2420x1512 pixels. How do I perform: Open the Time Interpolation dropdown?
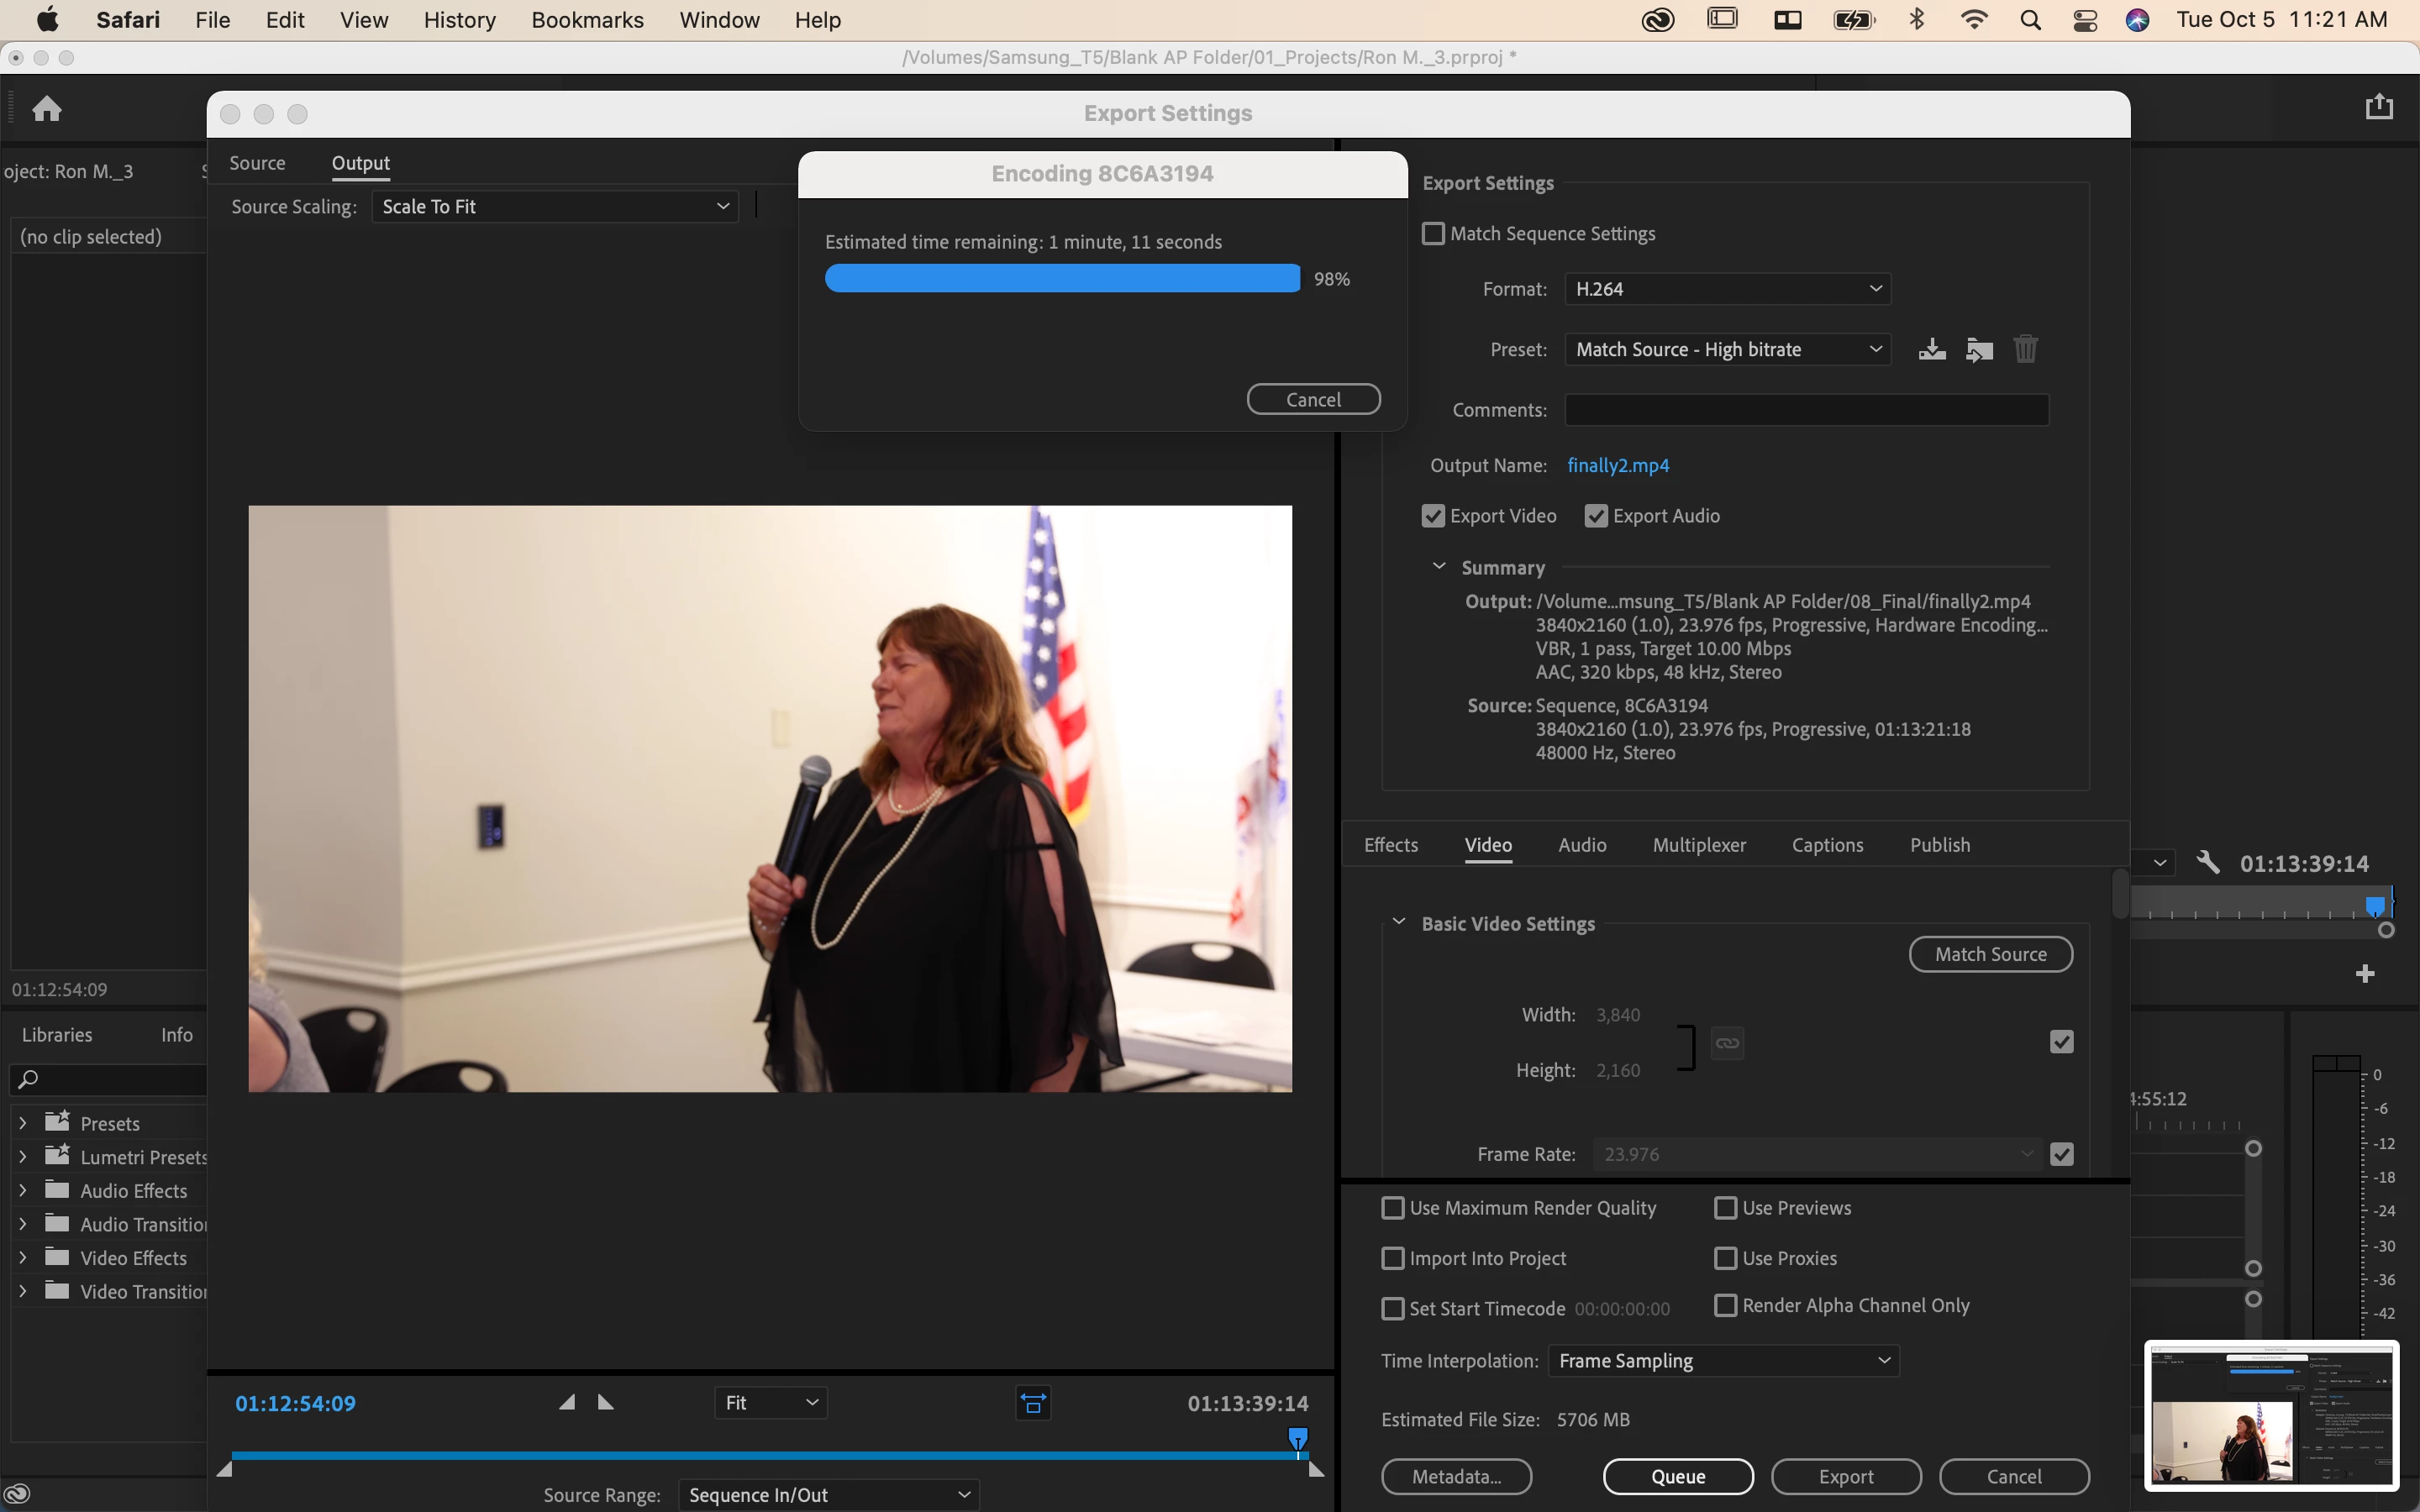pyautogui.click(x=1723, y=1361)
